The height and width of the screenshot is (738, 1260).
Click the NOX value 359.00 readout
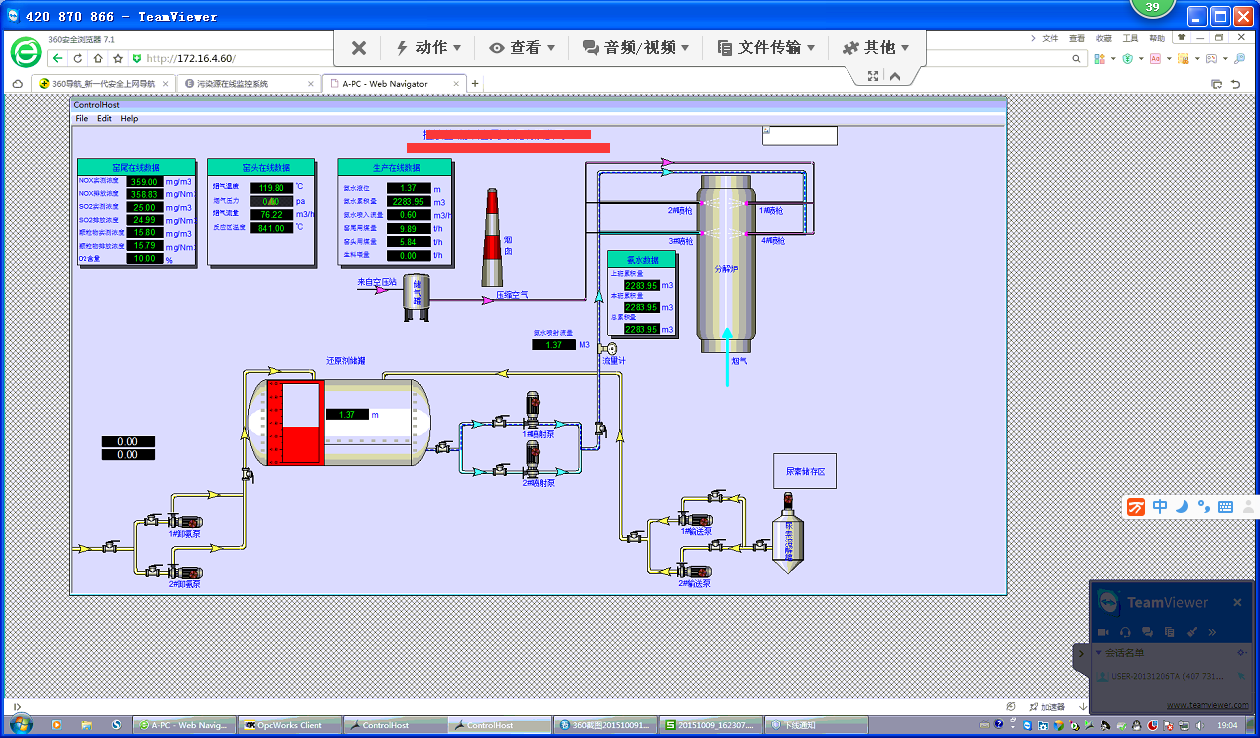click(x=145, y=182)
